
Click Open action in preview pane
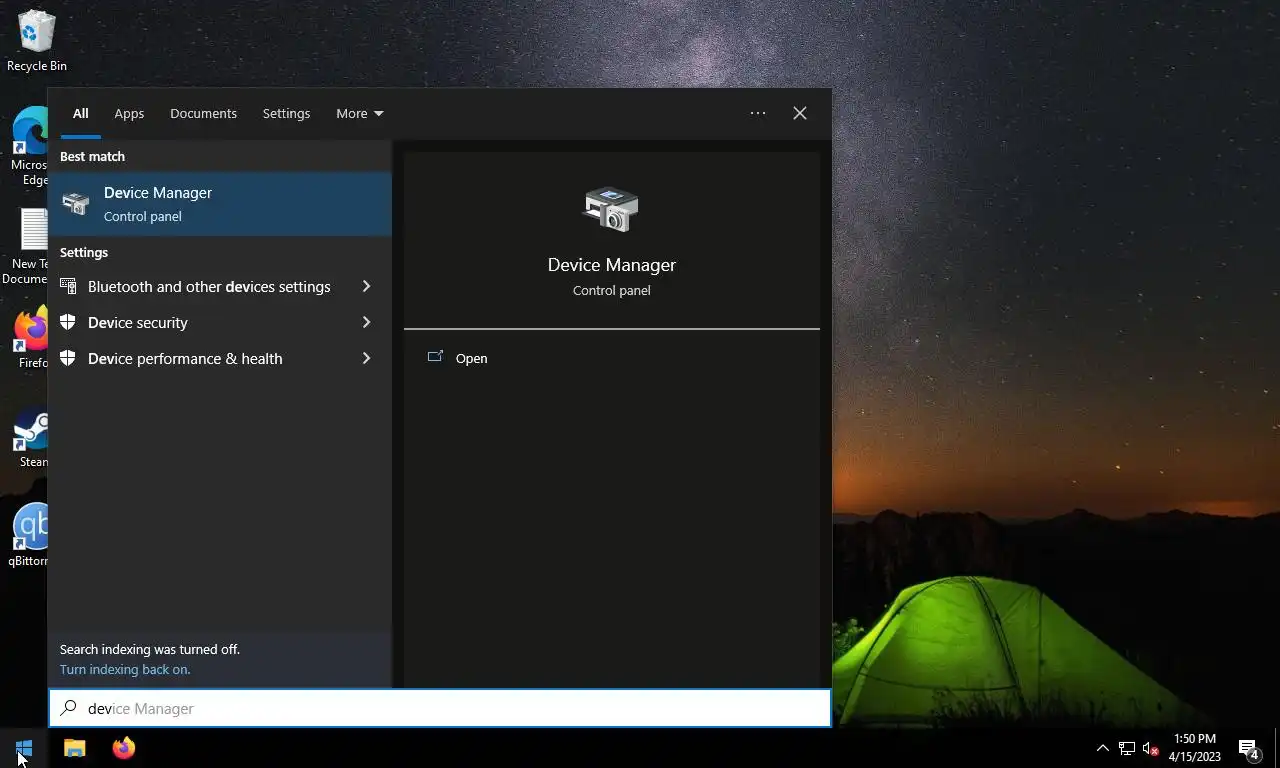471,358
